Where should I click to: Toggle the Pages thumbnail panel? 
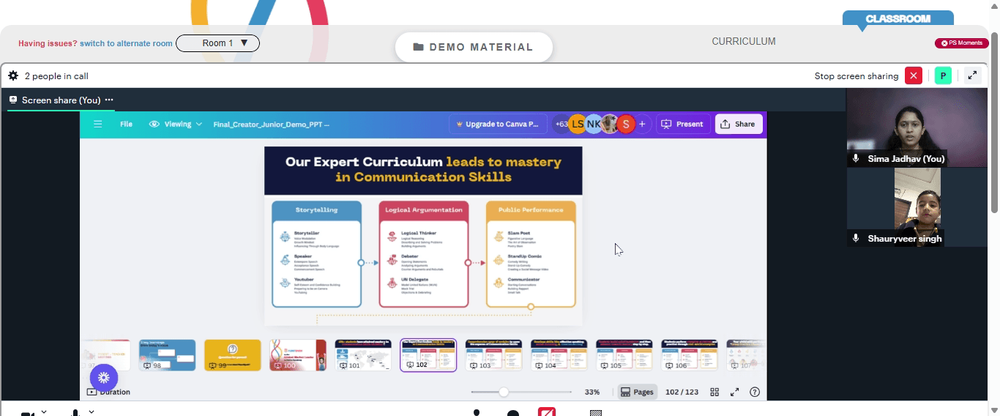636,392
